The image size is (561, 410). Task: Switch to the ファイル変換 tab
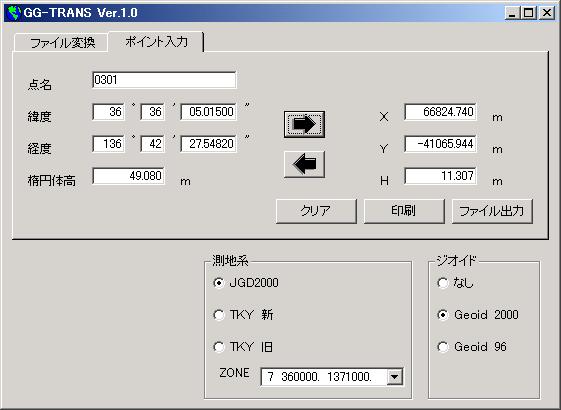(62, 43)
